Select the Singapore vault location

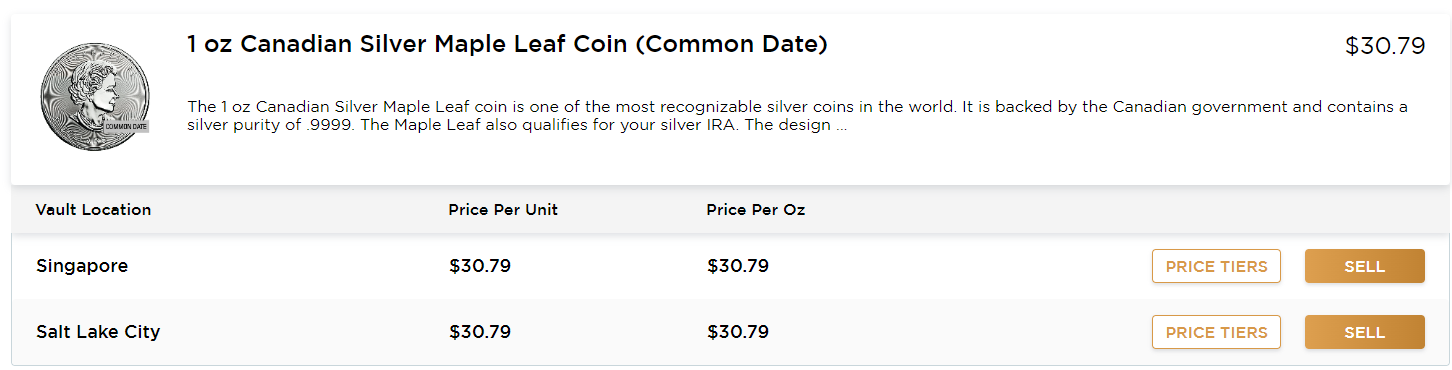[x=82, y=266]
